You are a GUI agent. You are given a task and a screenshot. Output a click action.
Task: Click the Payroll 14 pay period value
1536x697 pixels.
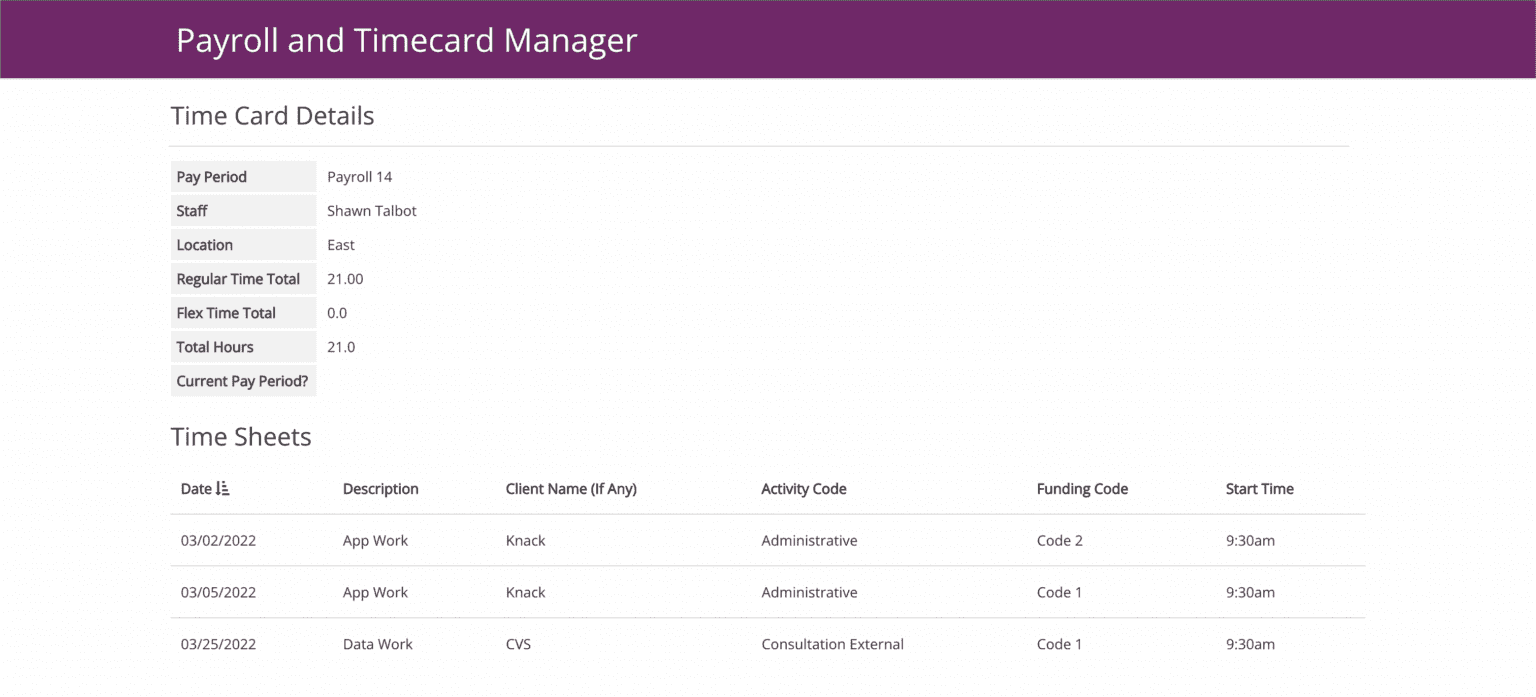click(x=359, y=176)
